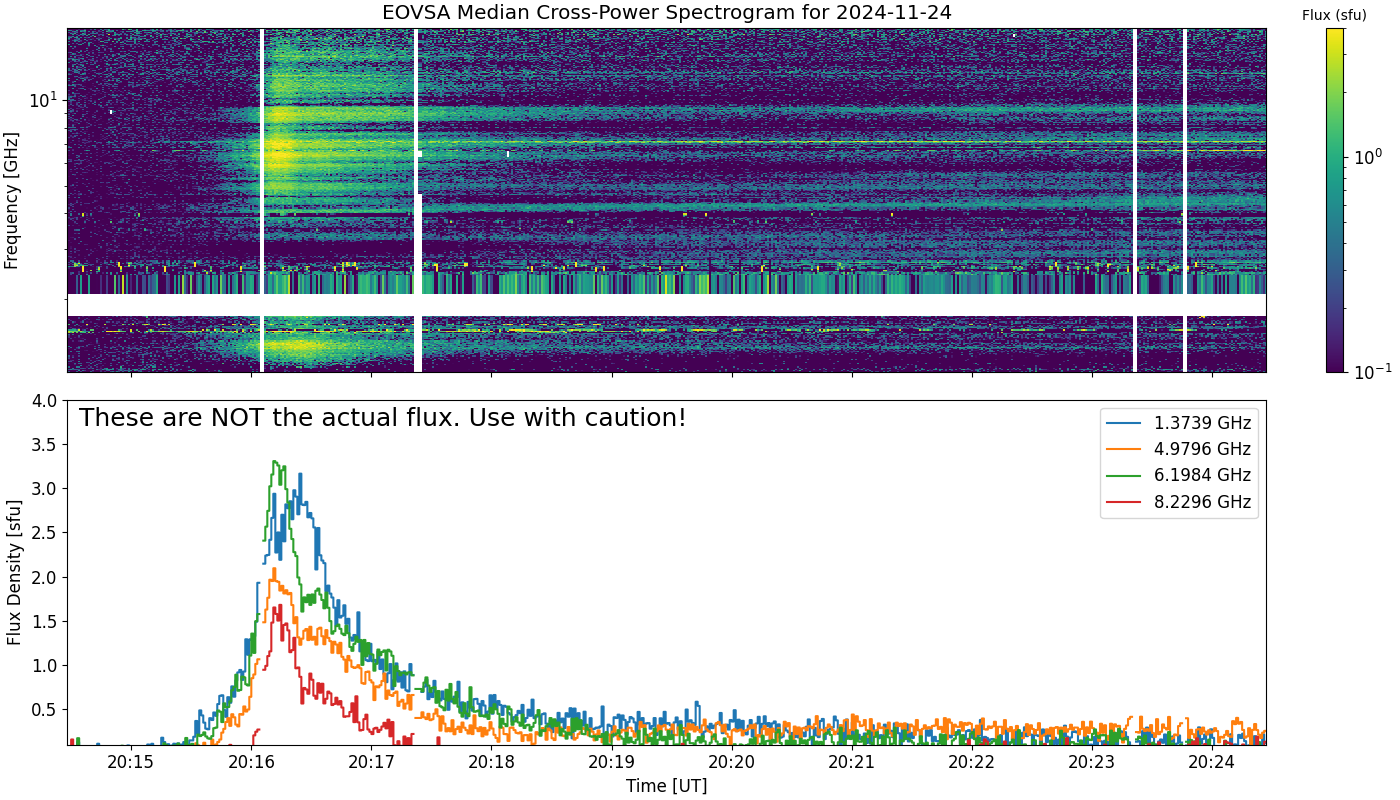Click the 1.0 flux density tick label
Screen dimensions: 1400x800
tap(45, 665)
